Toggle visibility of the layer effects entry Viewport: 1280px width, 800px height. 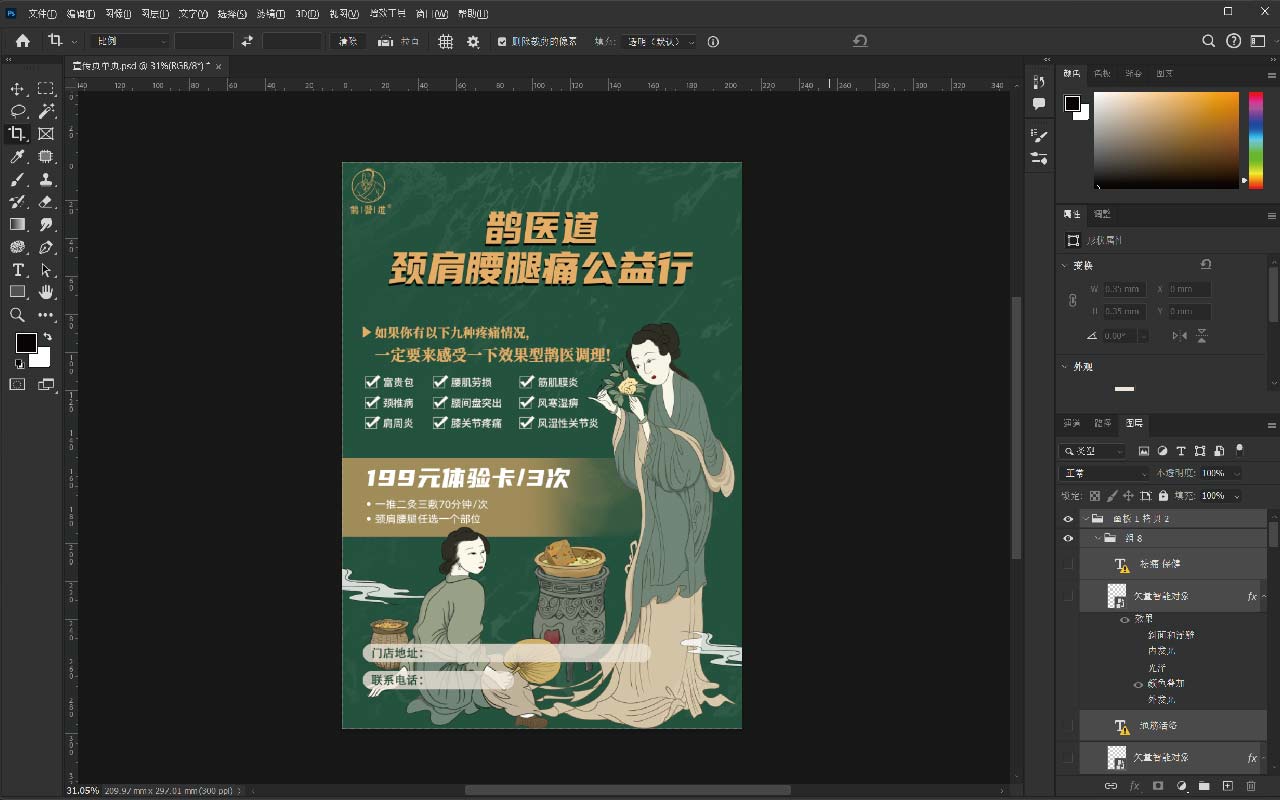tap(1125, 620)
